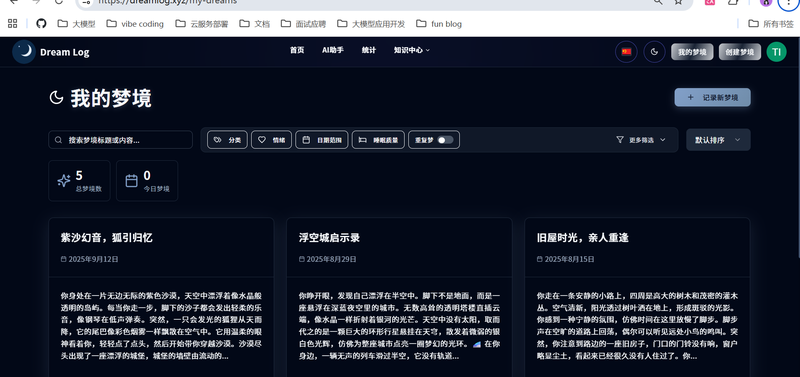Expand the 更多筛选 options
800x377 pixels.
(x=641, y=140)
